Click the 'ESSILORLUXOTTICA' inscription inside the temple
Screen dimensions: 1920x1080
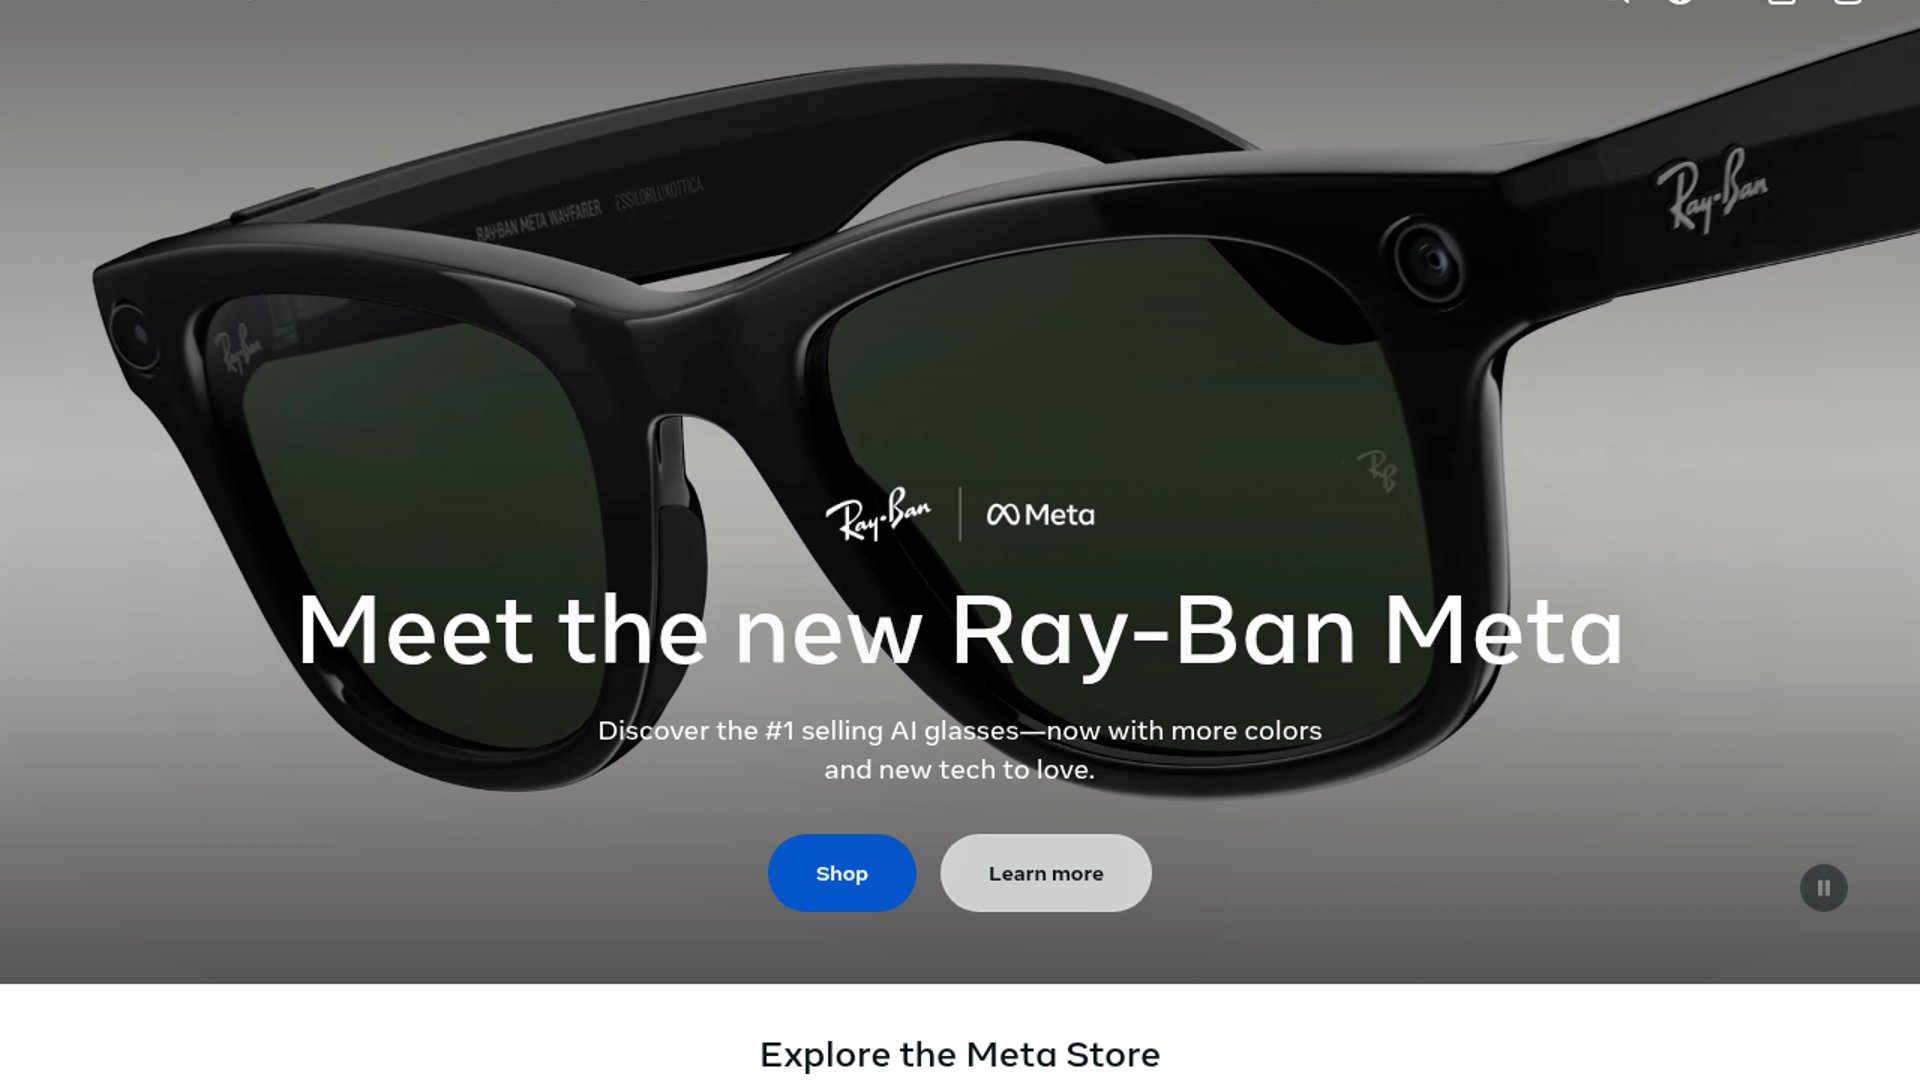(x=659, y=193)
